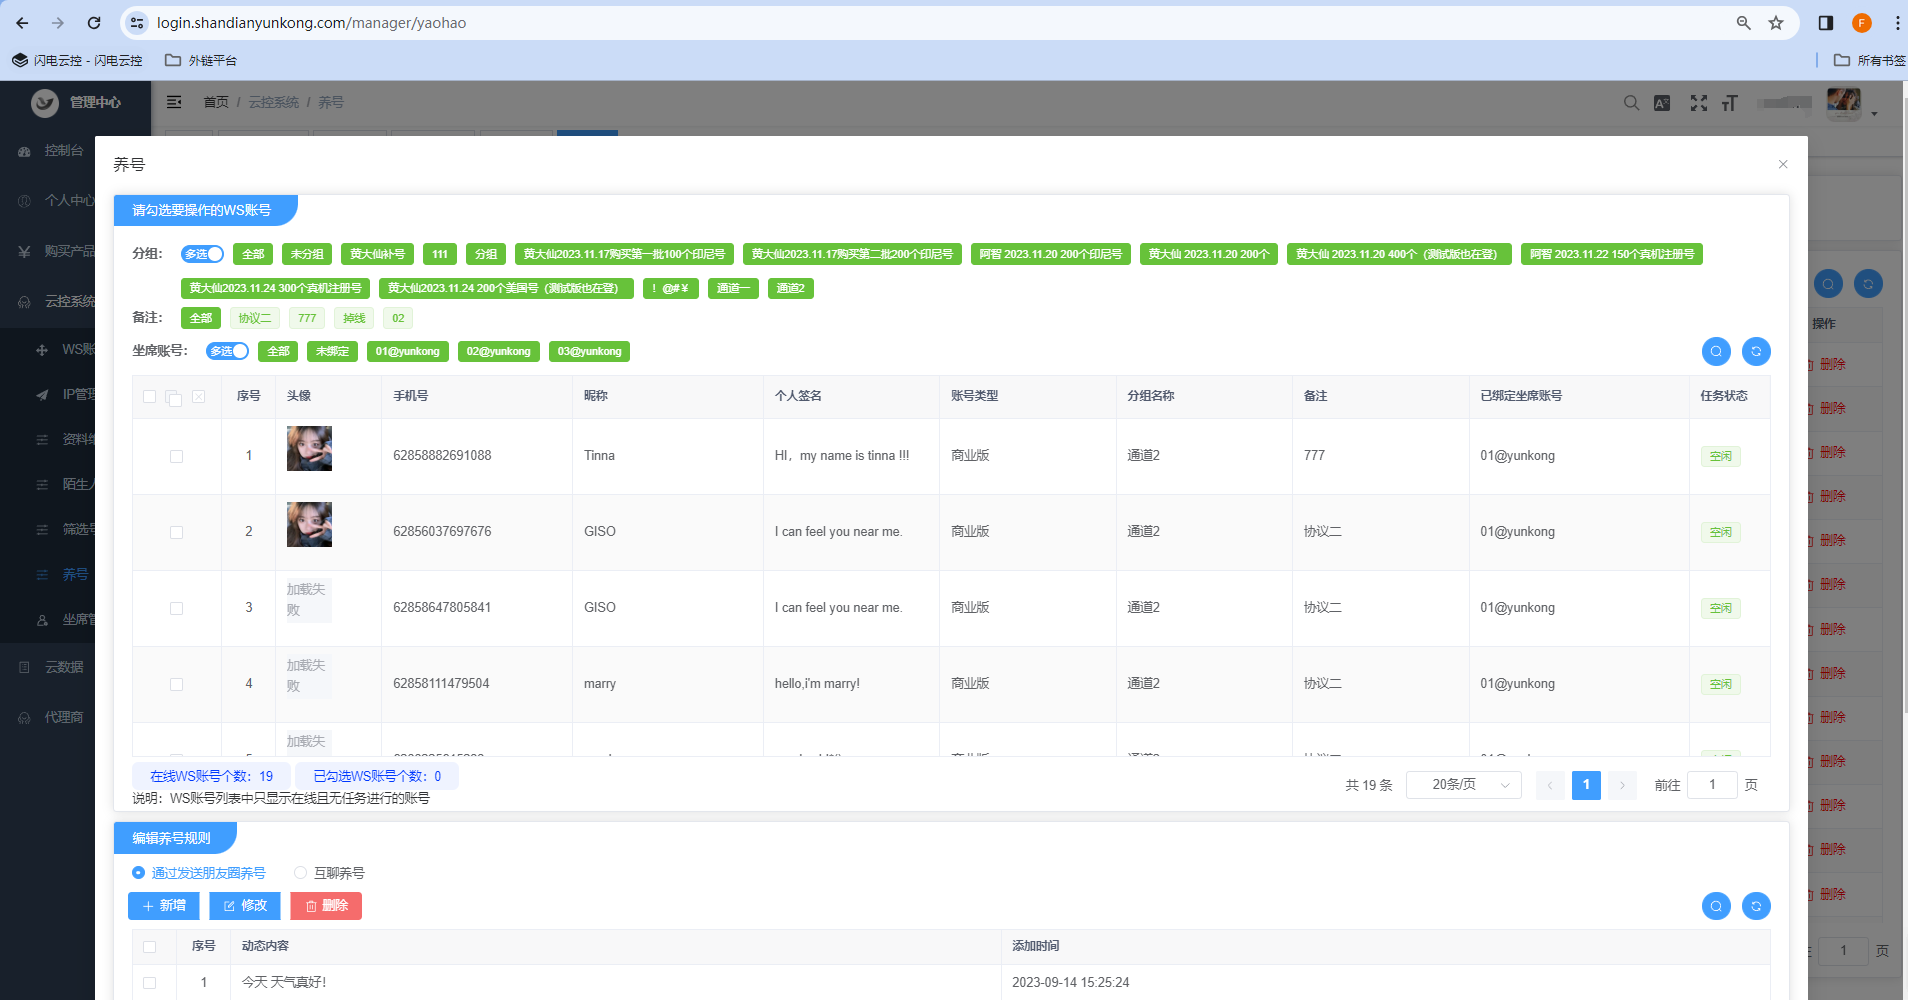Click the refresh icon above WS account table
Screen dimensions: 1908x1000
pyautogui.click(x=1756, y=351)
